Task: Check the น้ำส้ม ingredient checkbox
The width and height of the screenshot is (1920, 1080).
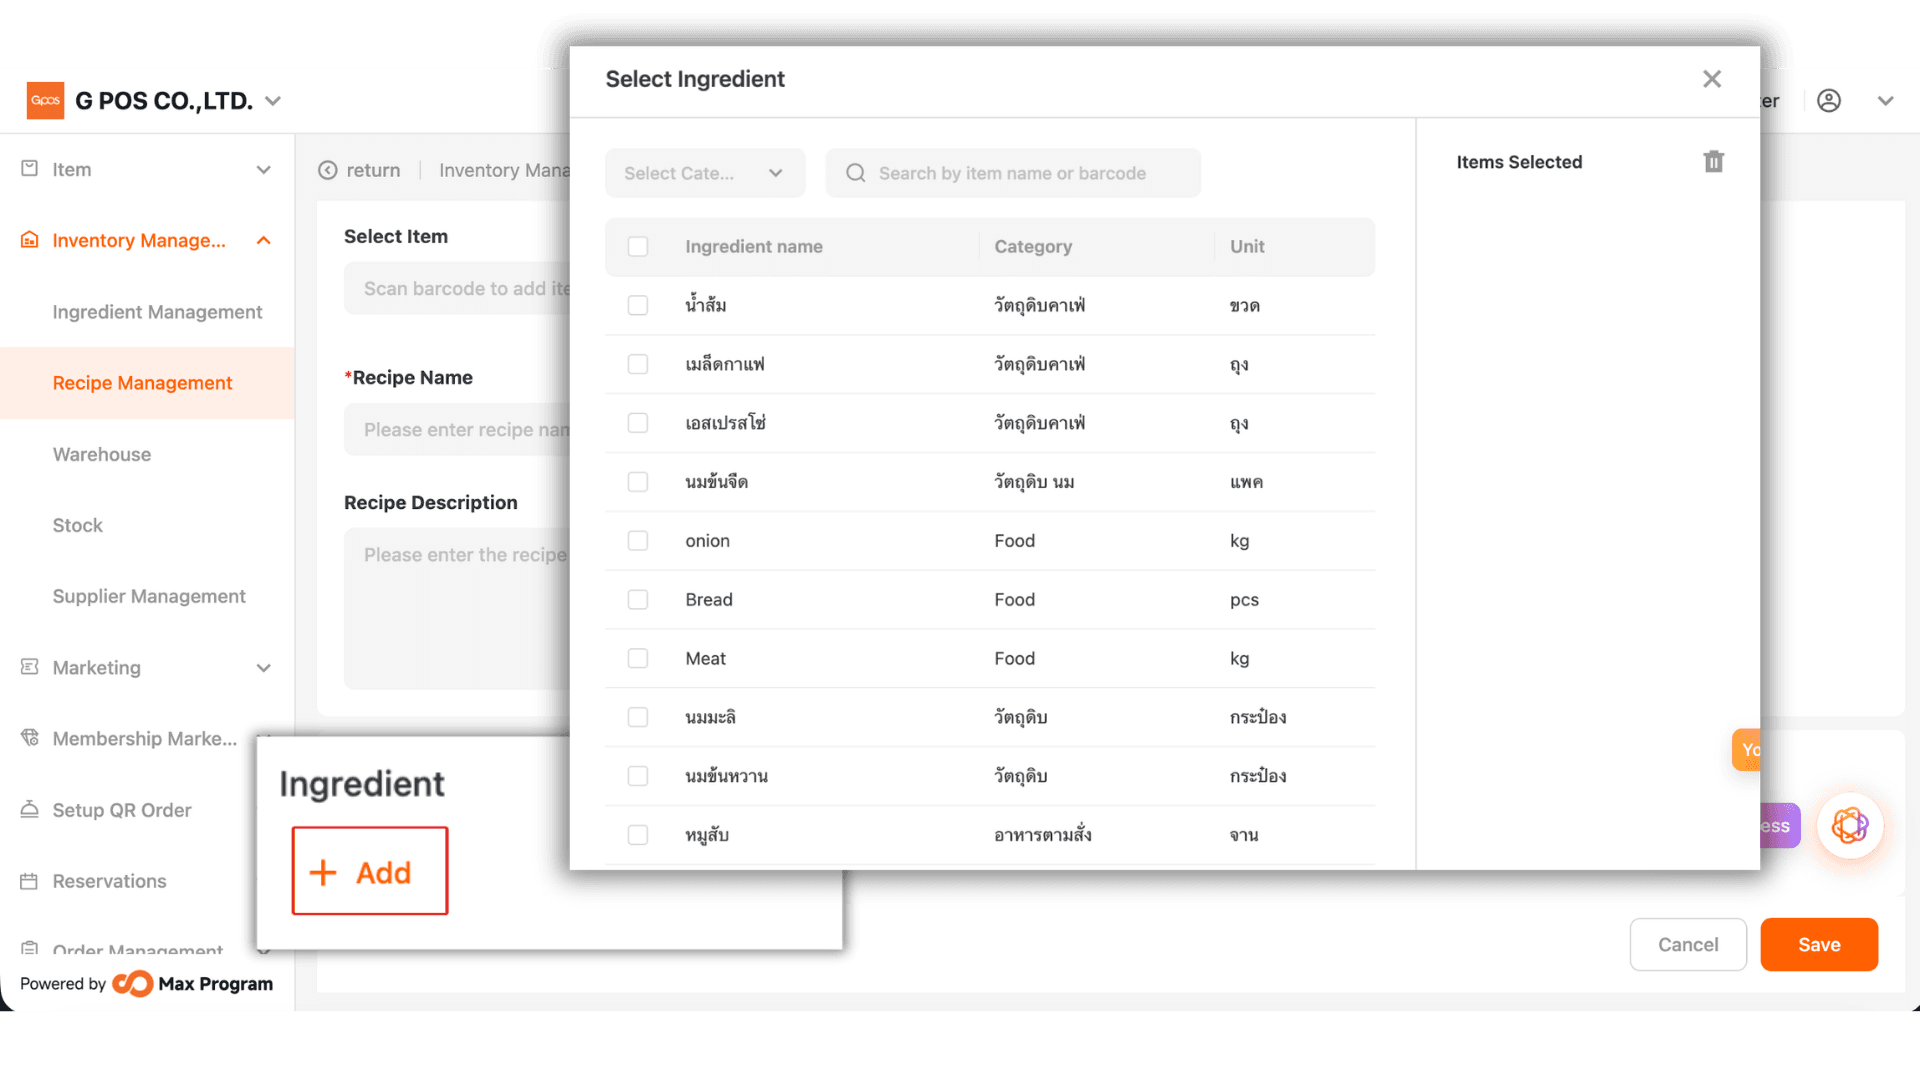Action: 638,306
